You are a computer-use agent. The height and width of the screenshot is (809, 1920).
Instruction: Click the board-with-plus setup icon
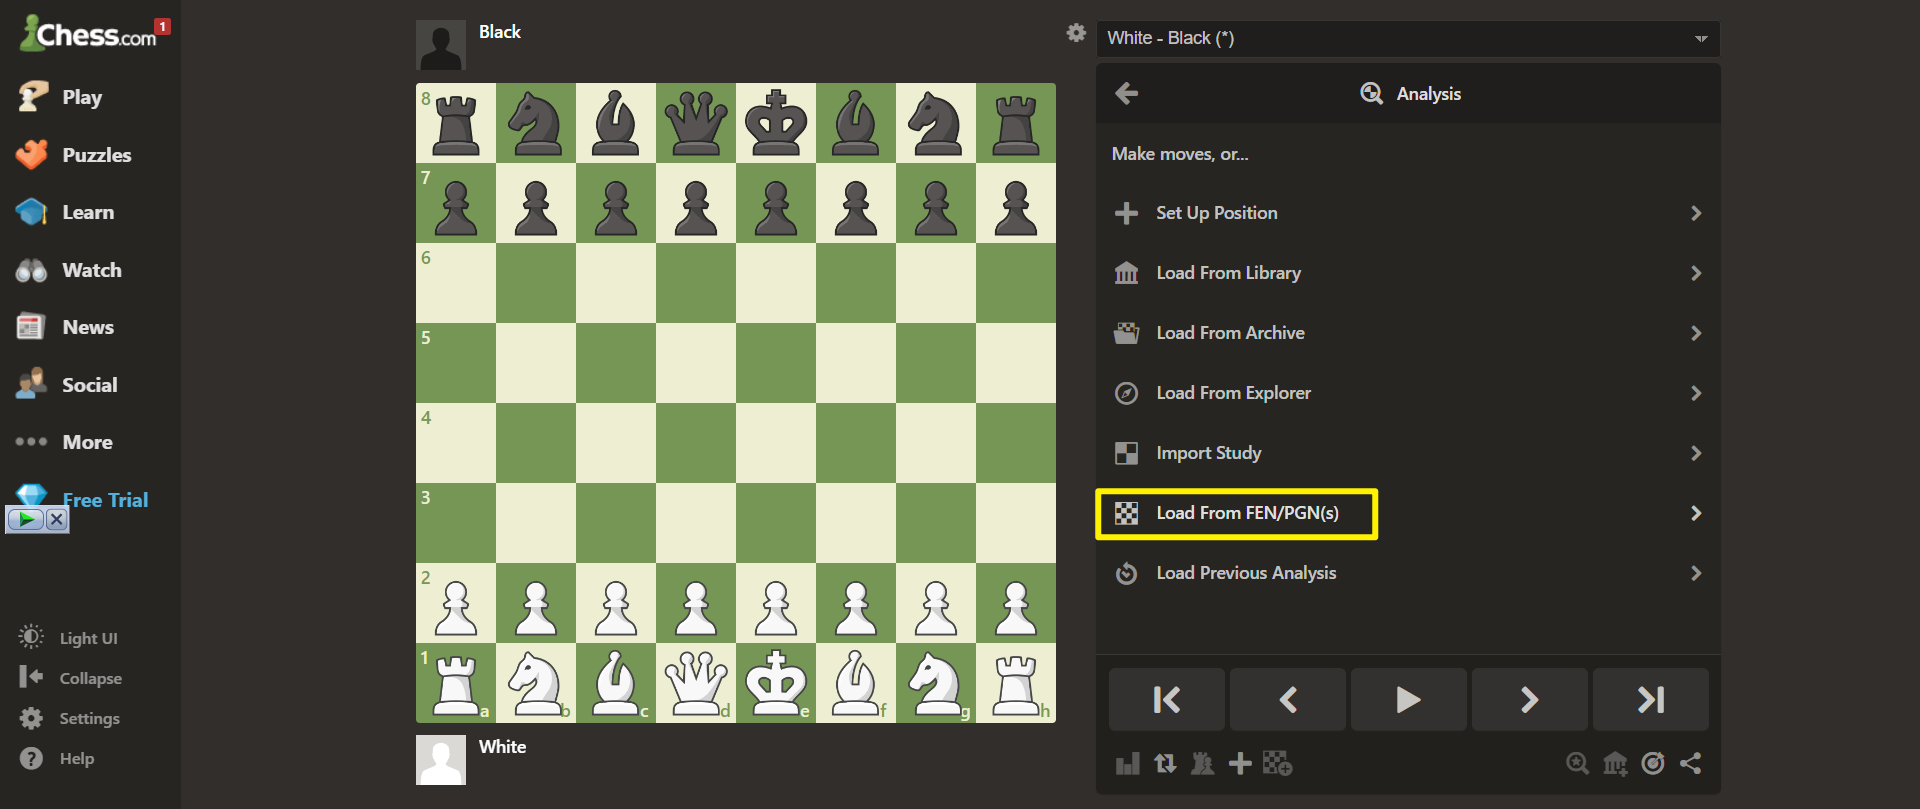tap(1277, 764)
